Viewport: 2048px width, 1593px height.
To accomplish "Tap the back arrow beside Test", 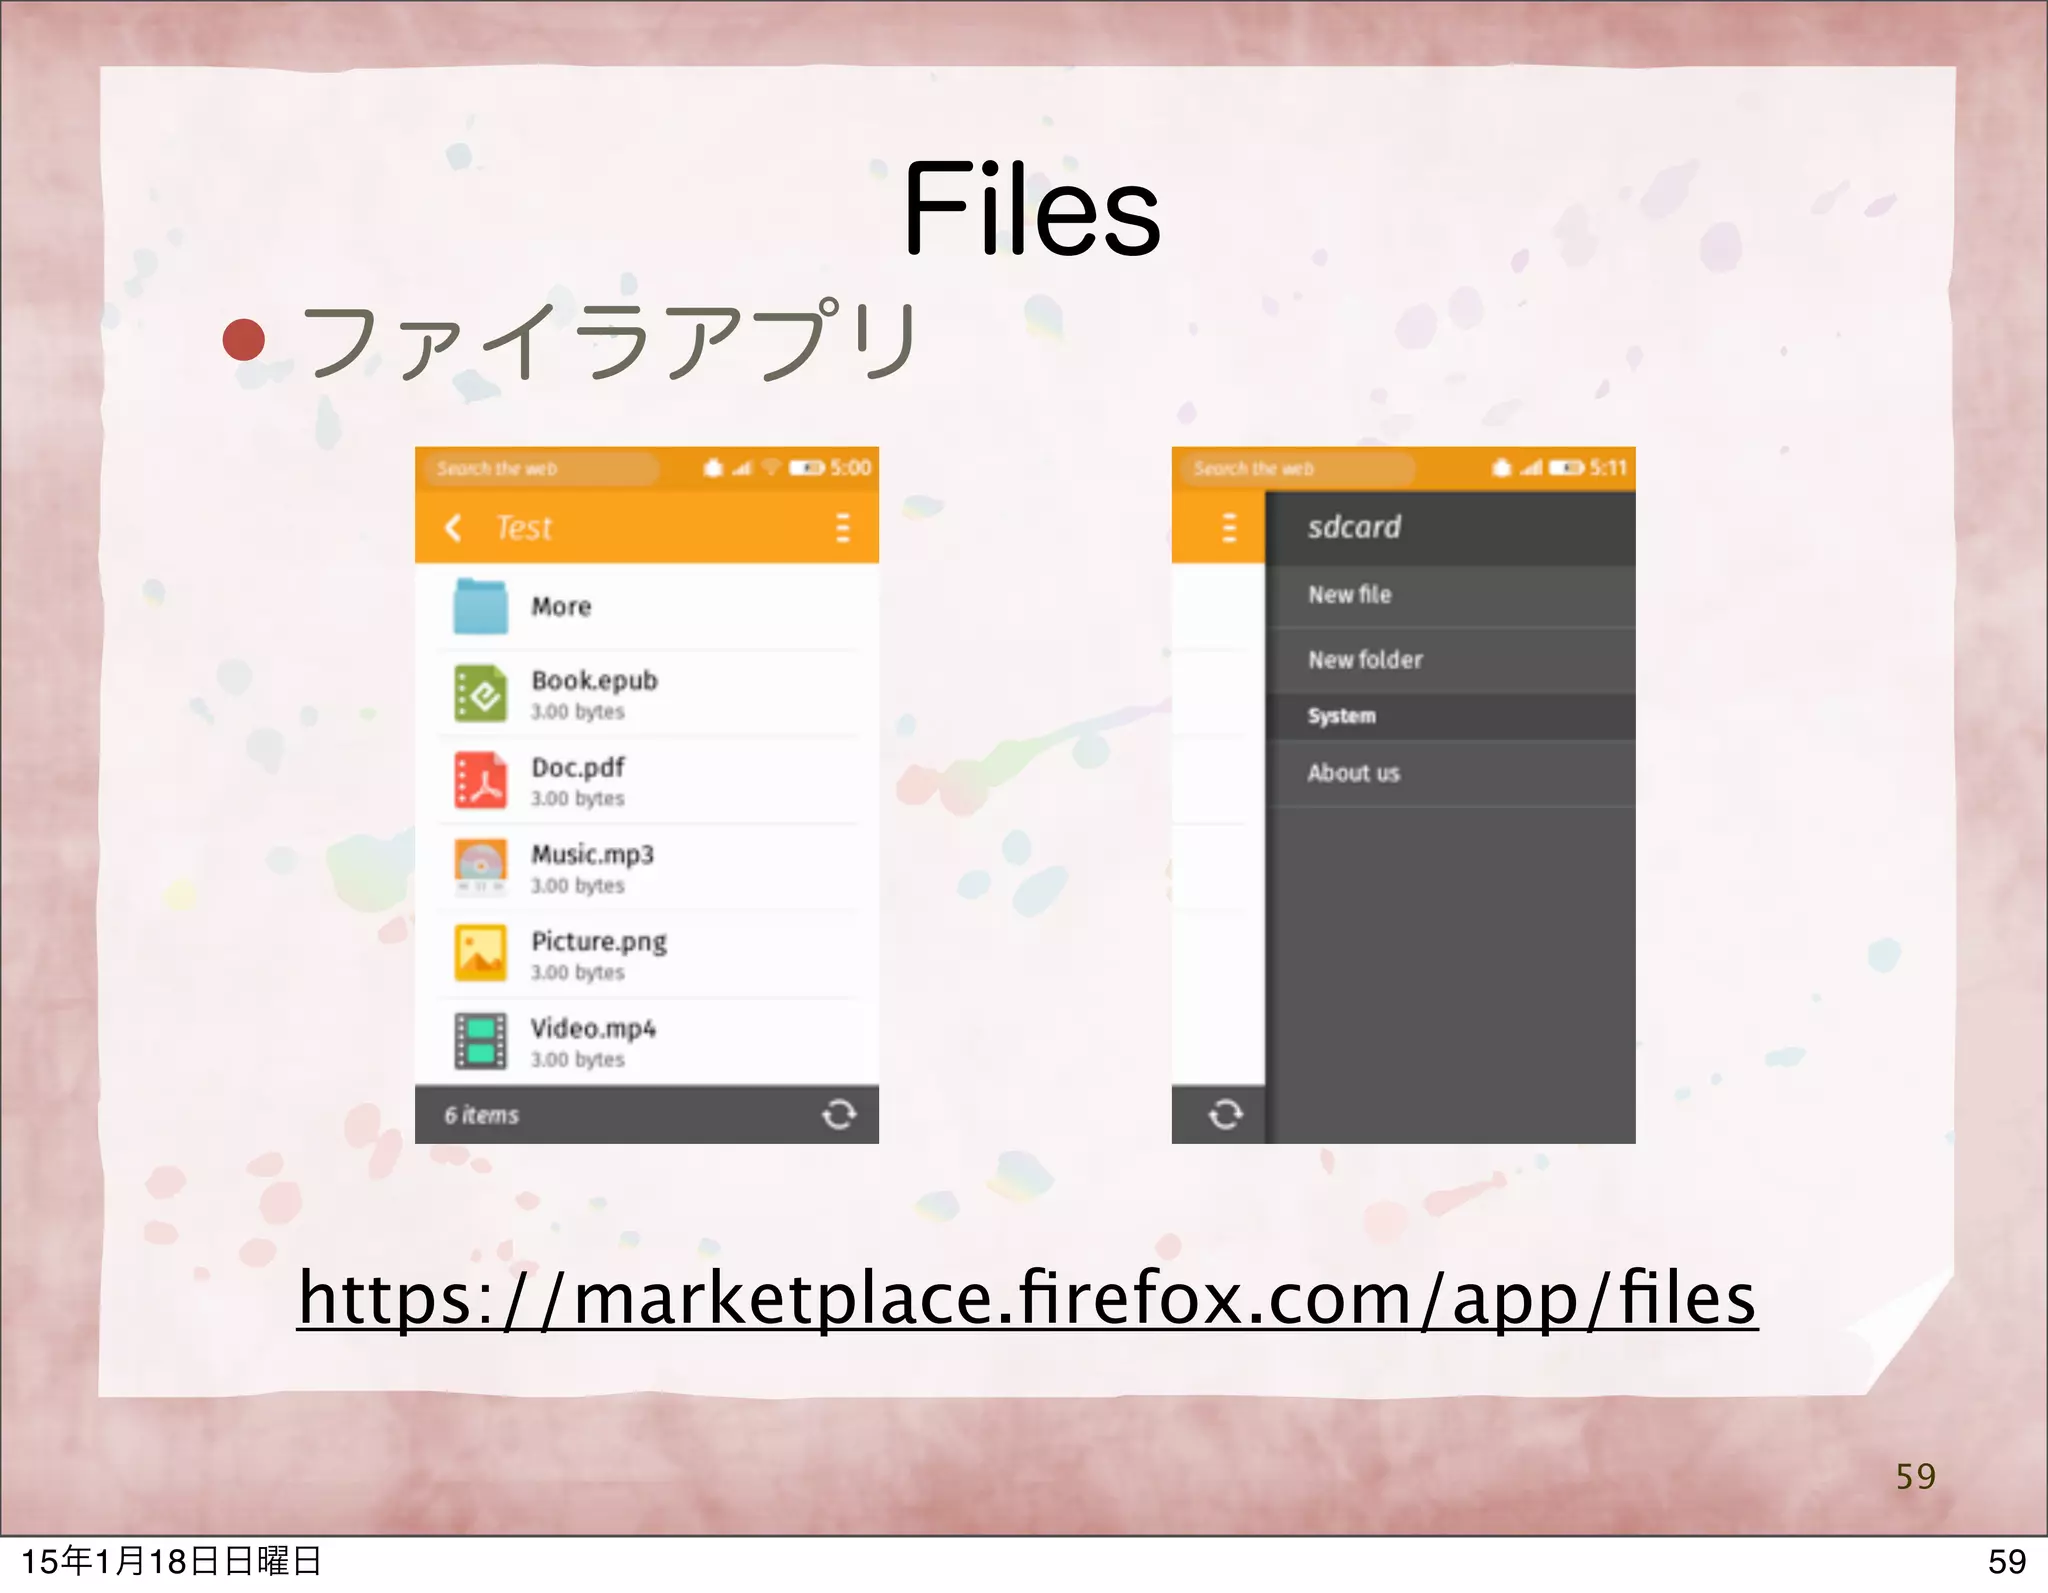I will 453,527.
